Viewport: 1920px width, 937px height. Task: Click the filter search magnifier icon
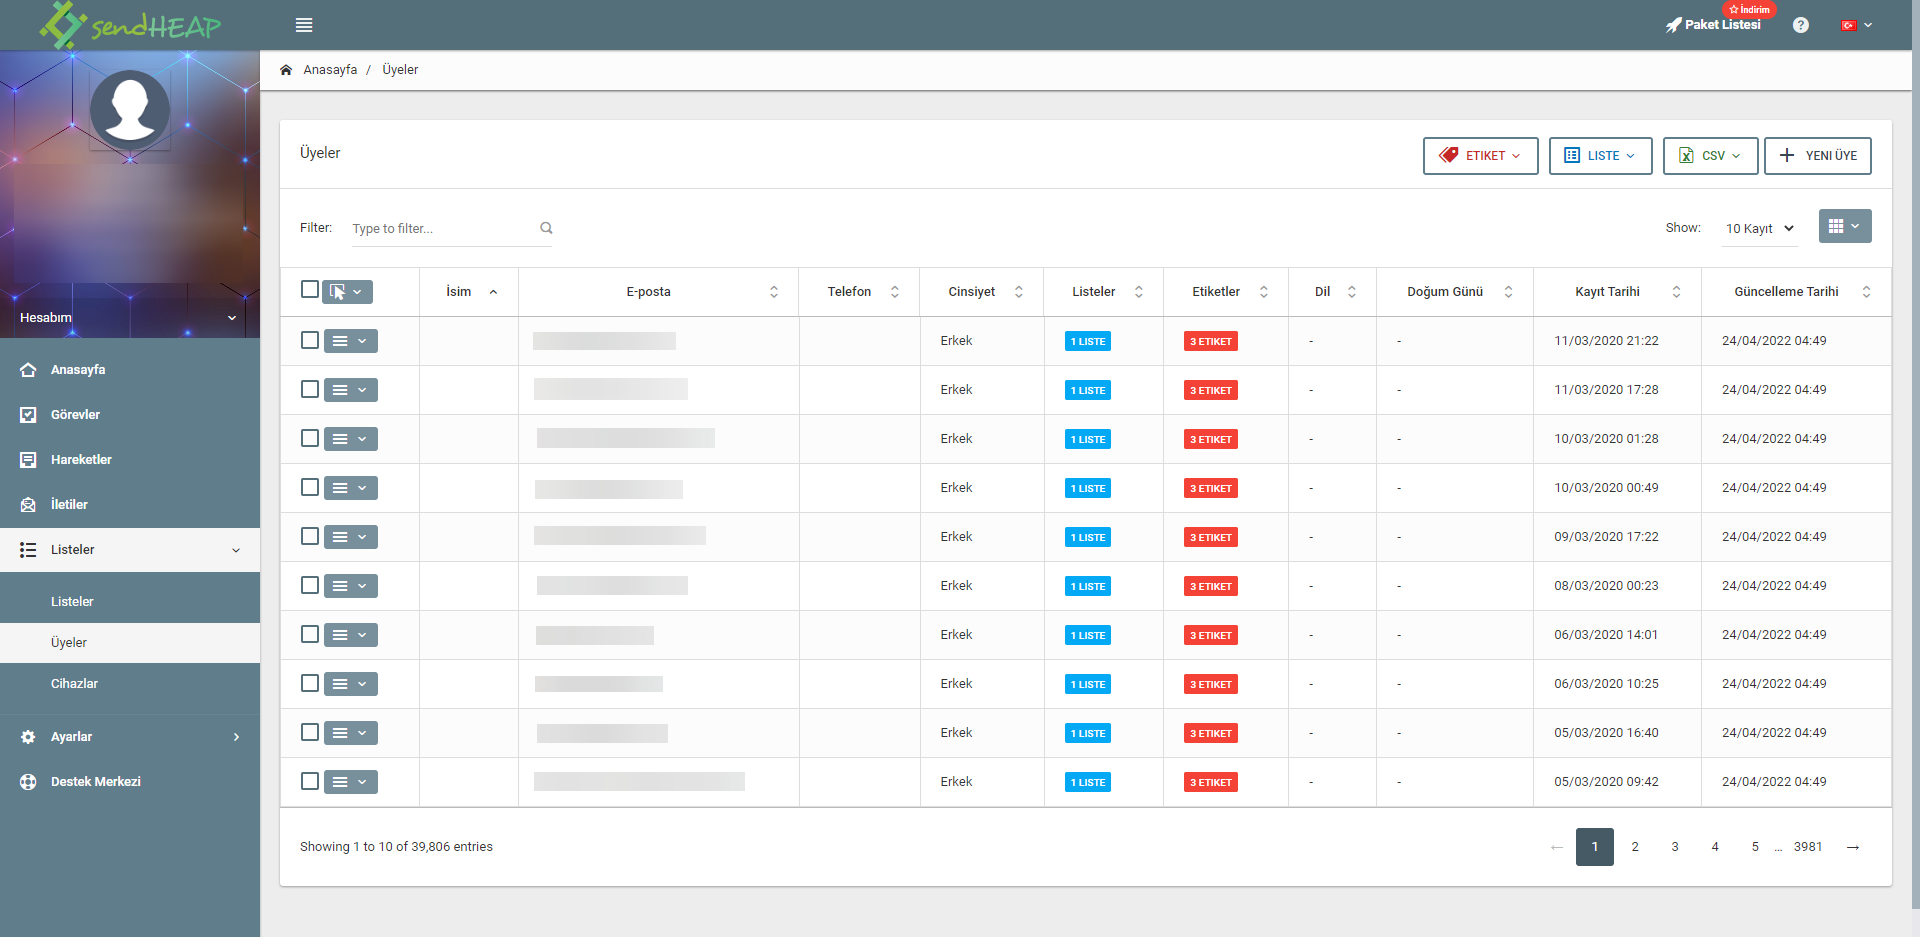pos(546,228)
